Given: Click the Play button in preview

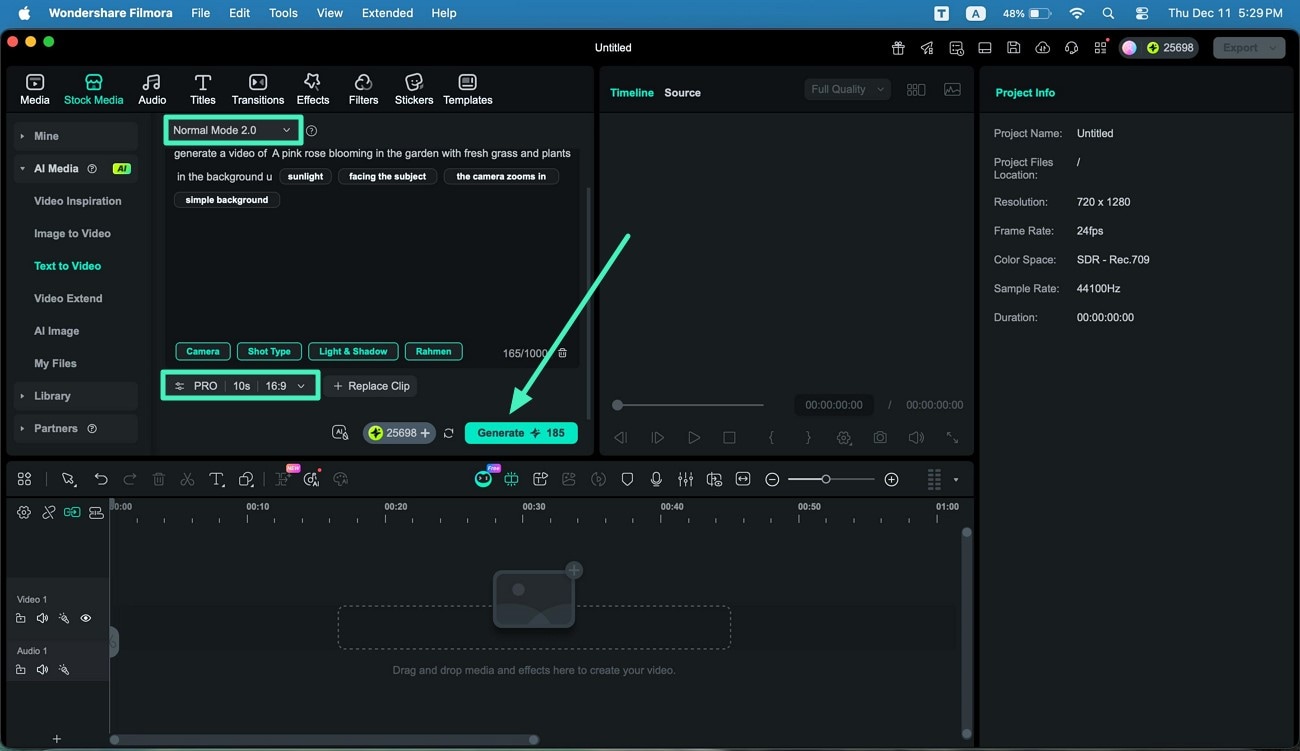Looking at the screenshot, I should point(694,438).
